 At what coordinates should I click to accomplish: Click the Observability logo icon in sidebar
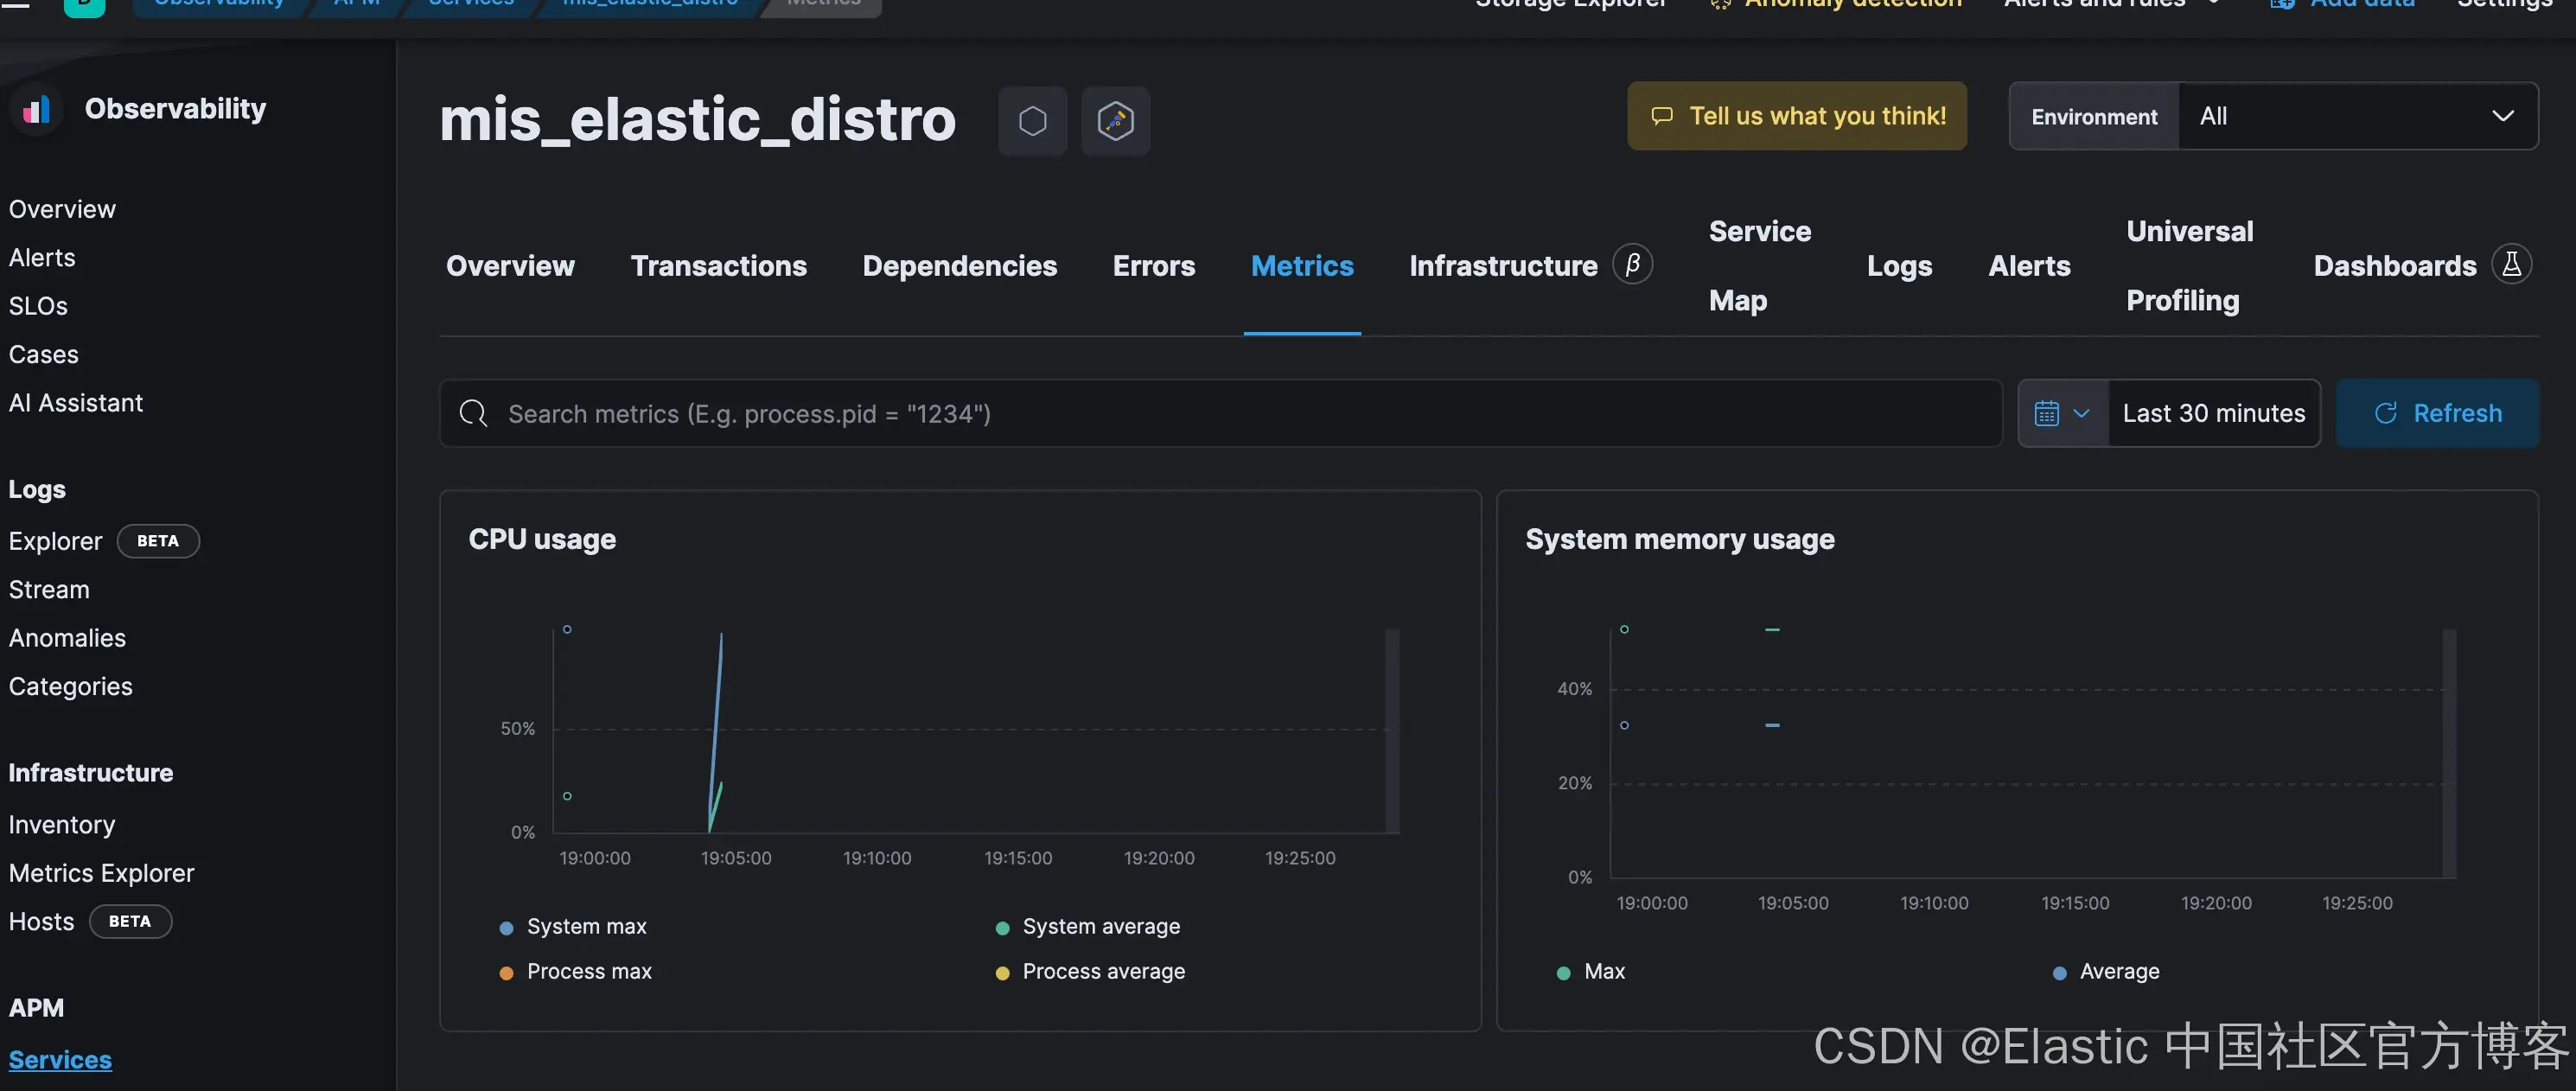point(36,109)
